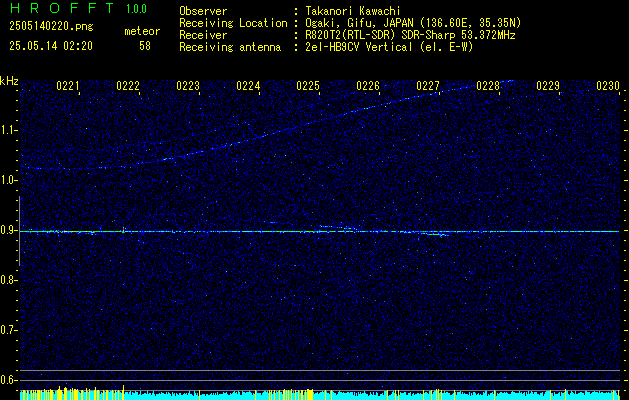Click the kHz axis unit label
Viewport: 629px width, 400px height.
9,81
